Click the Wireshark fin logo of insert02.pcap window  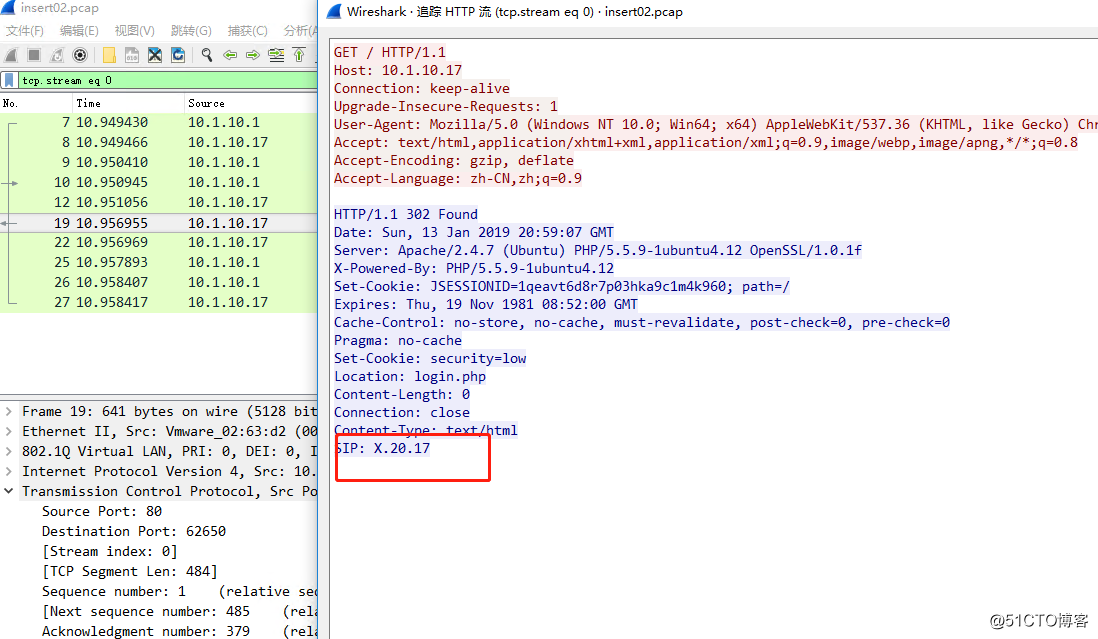click(8, 8)
